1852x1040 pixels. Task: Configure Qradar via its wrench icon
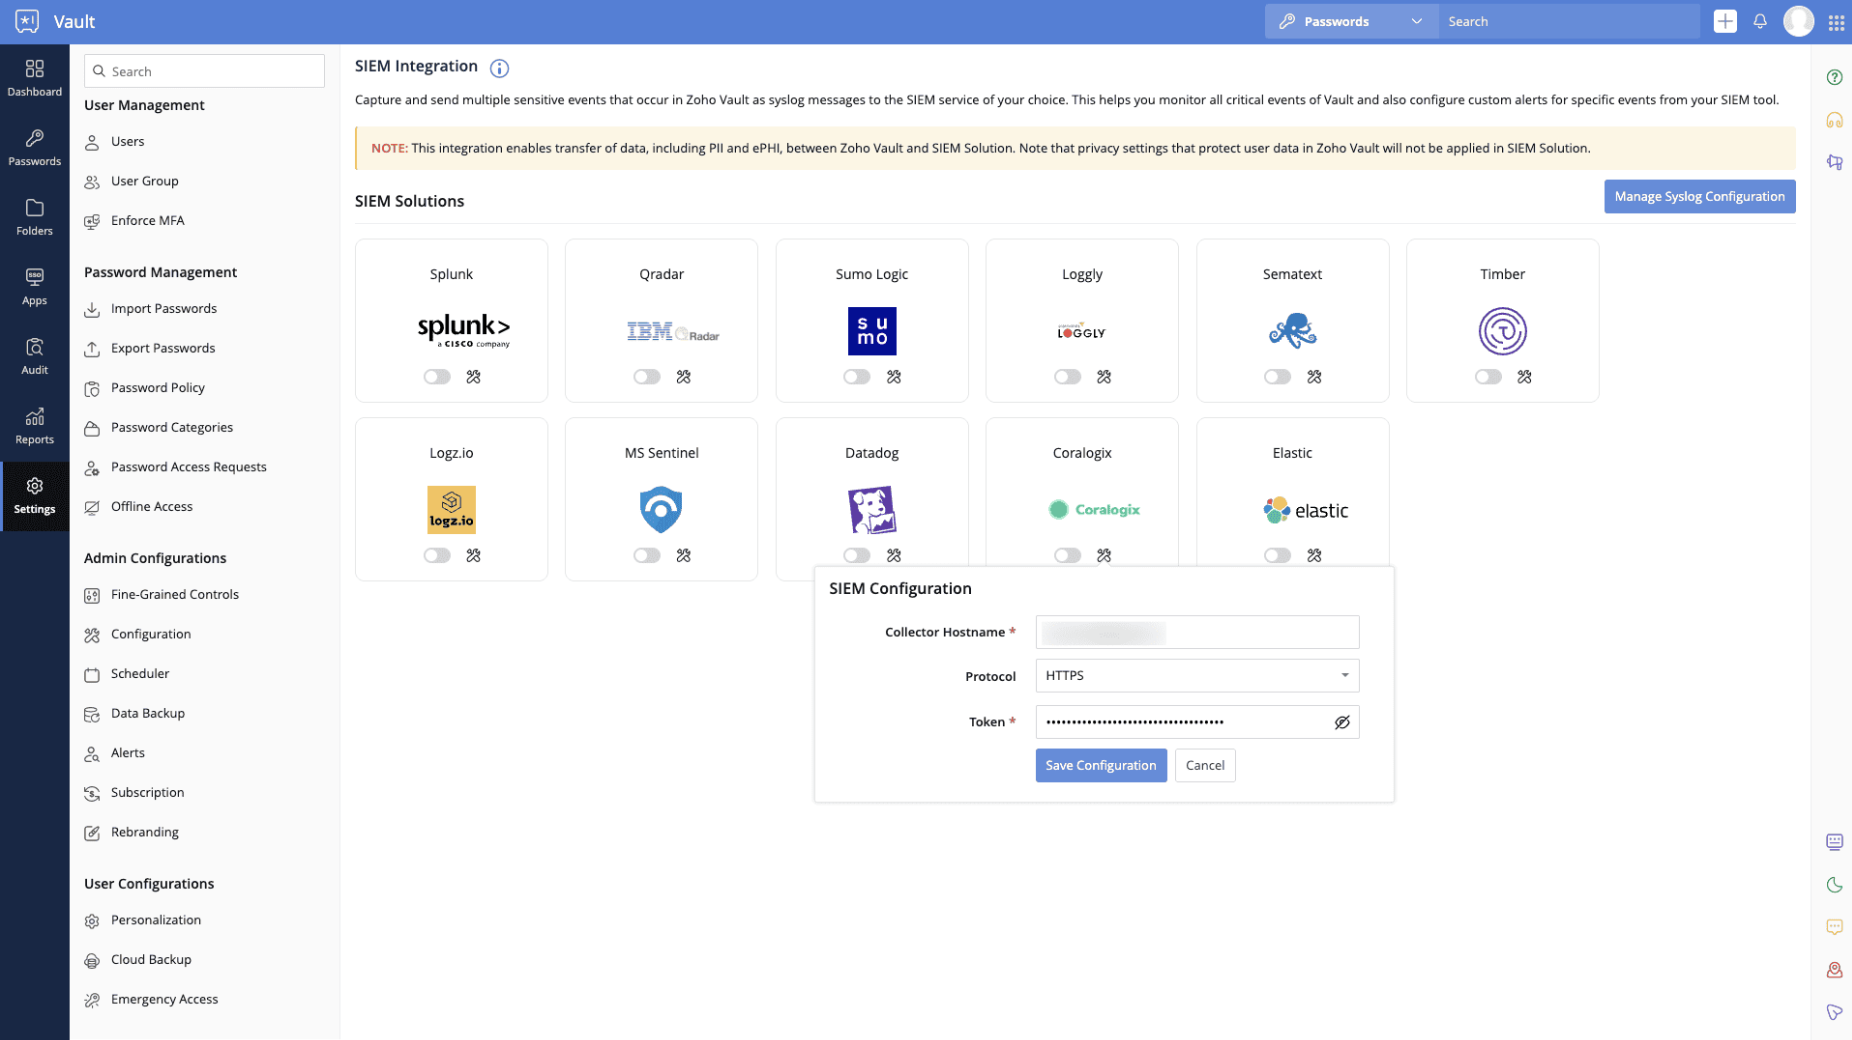click(x=683, y=377)
